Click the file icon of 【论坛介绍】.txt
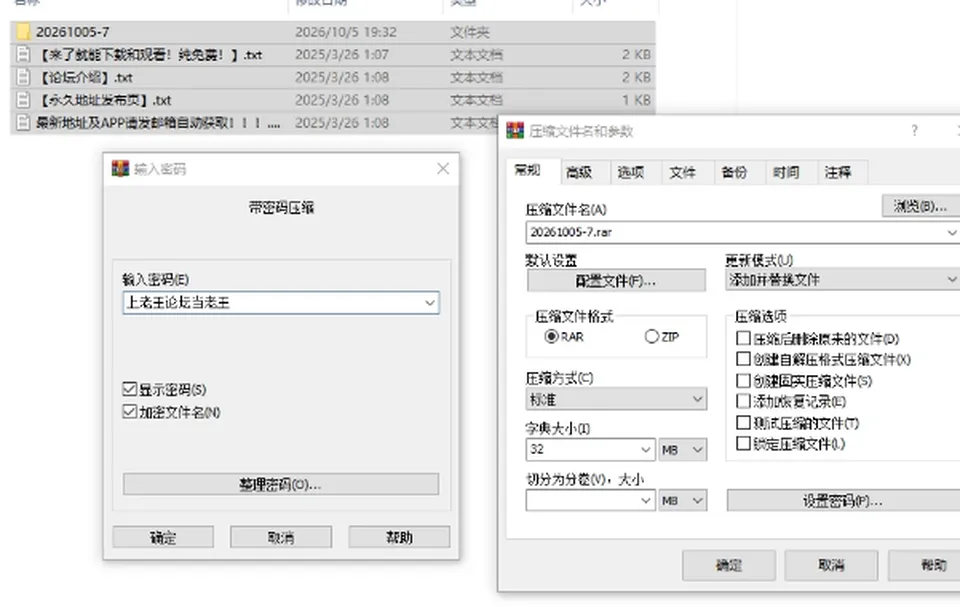Screen dimensions: 960x607 pyautogui.click(x=23, y=77)
